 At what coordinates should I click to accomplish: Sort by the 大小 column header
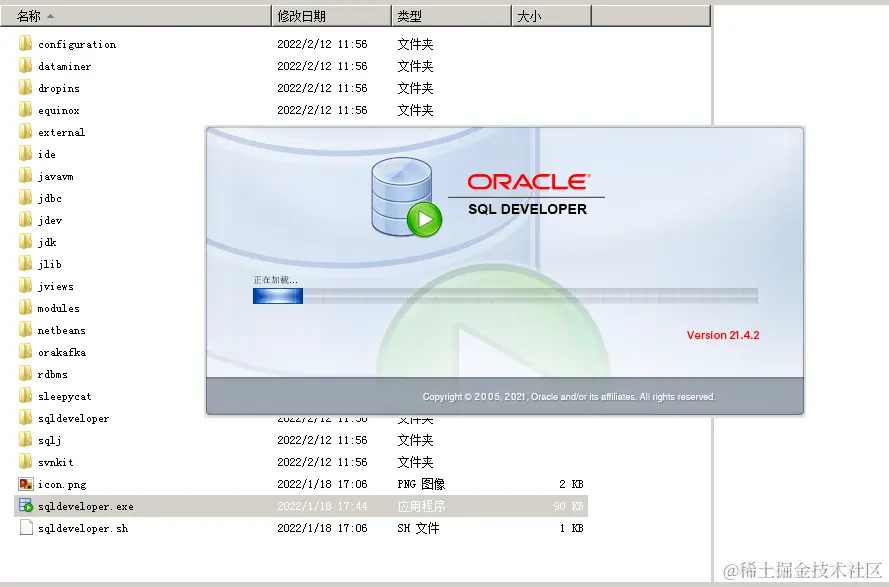click(552, 16)
